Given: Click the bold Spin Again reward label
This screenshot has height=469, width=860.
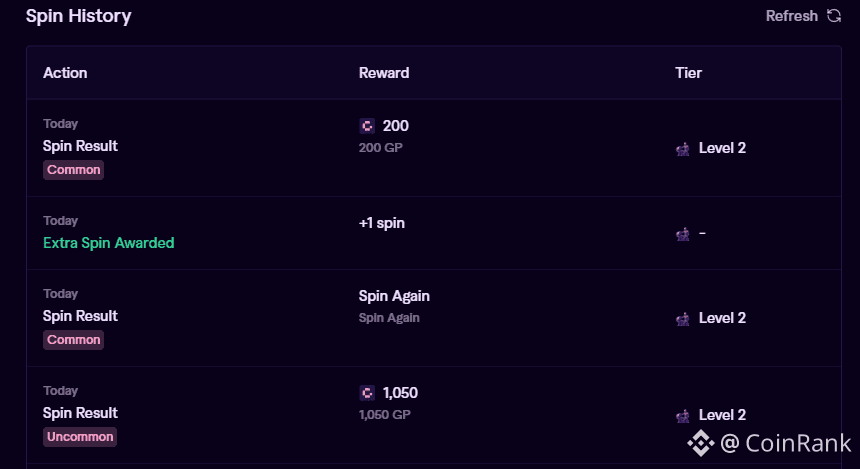Looking at the screenshot, I should [394, 296].
